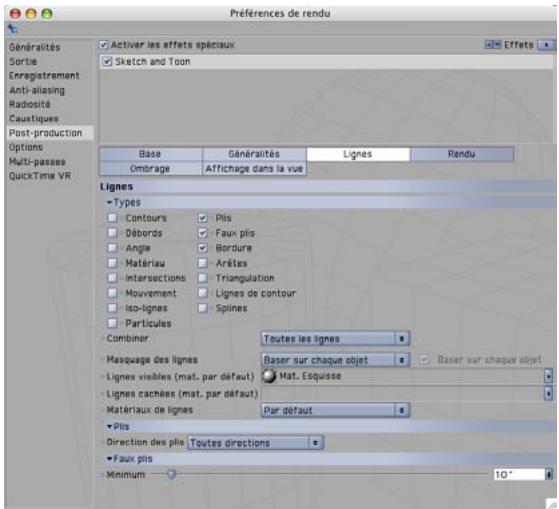Image resolution: width=559 pixels, height=509 pixels.
Task: Switch to the Base tab
Action: coord(150,154)
